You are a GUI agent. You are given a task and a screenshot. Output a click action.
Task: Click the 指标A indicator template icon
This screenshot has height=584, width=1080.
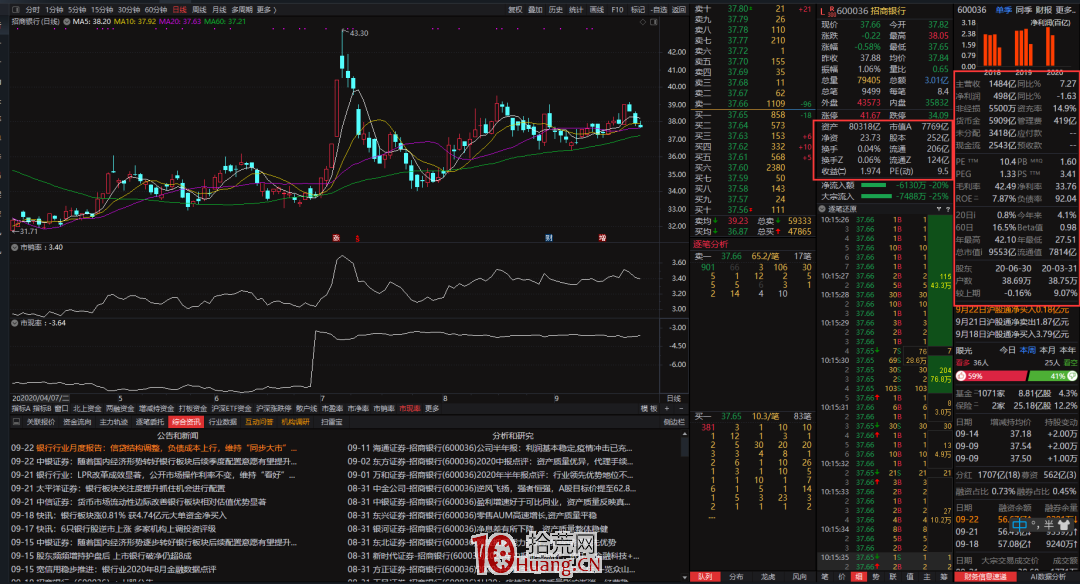[18, 408]
